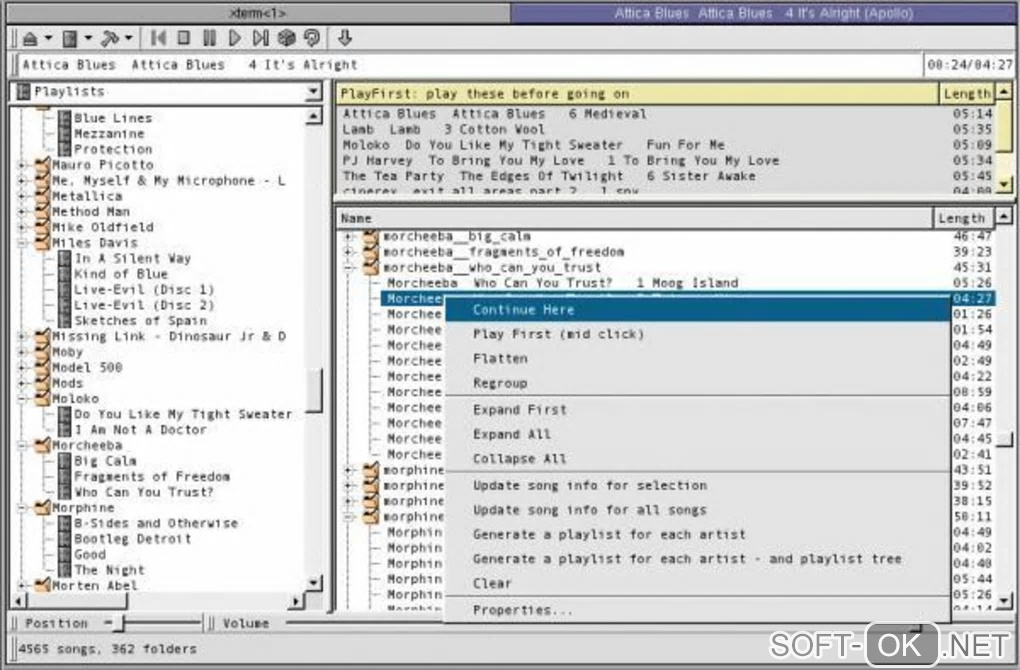The image size is (1020, 670).
Task: Select Kind of Blue playlist
Action: [121, 274]
